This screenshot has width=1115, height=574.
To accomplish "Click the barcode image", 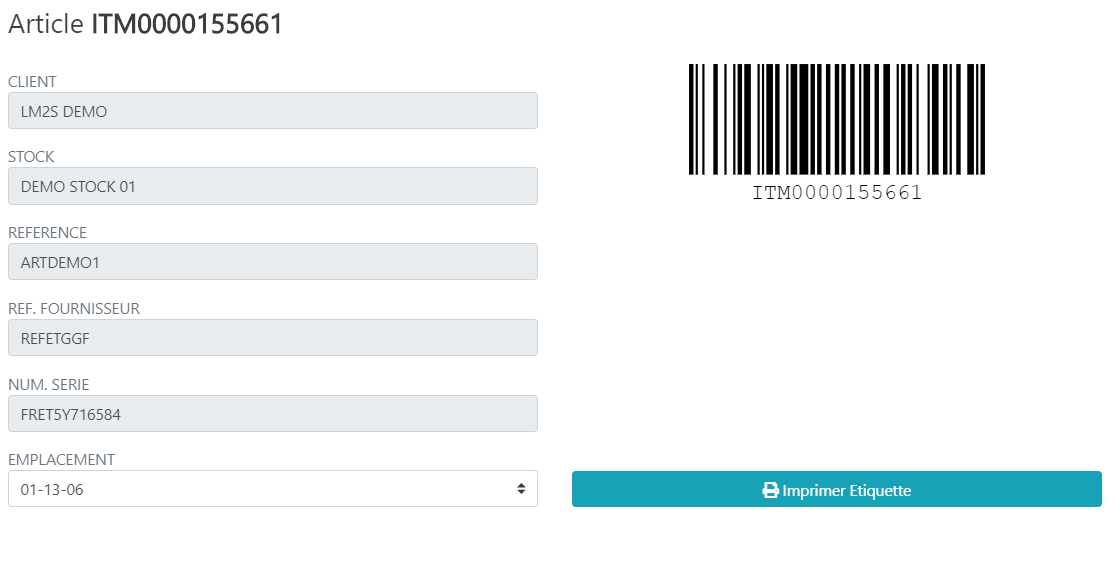I will coord(836,119).
